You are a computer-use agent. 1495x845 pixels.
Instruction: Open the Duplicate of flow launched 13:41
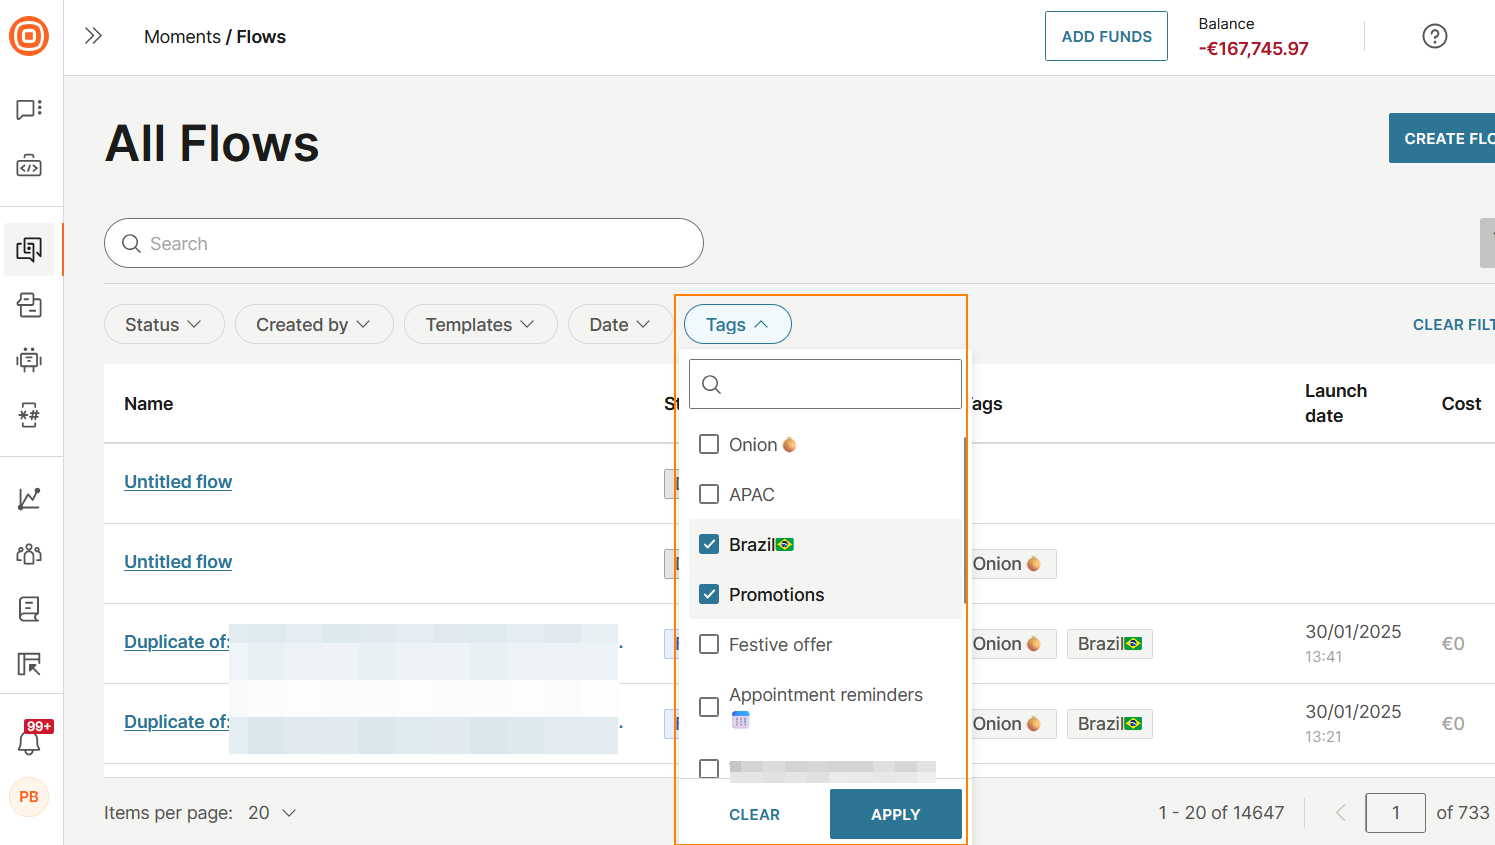(x=177, y=642)
